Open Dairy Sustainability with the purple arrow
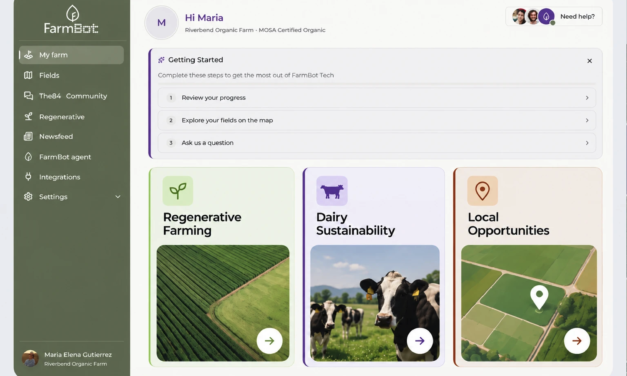Screen dimensions: 627x376 click(420, 341)
